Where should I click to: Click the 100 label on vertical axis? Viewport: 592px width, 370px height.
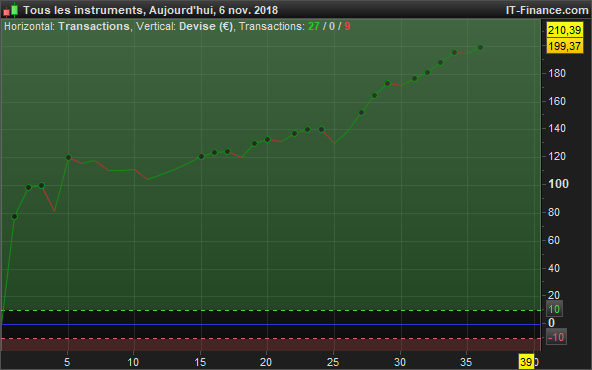558,184
